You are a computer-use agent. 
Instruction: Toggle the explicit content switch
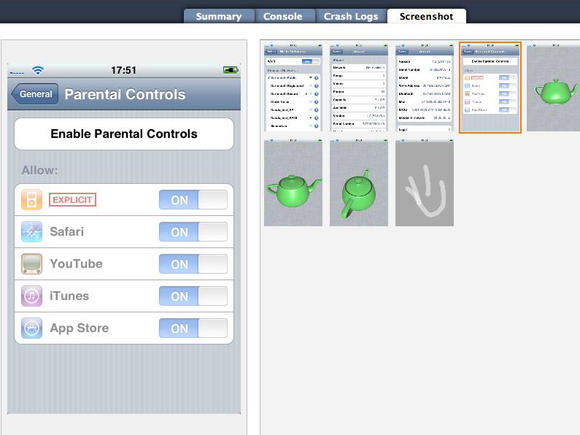pos(193,200)
